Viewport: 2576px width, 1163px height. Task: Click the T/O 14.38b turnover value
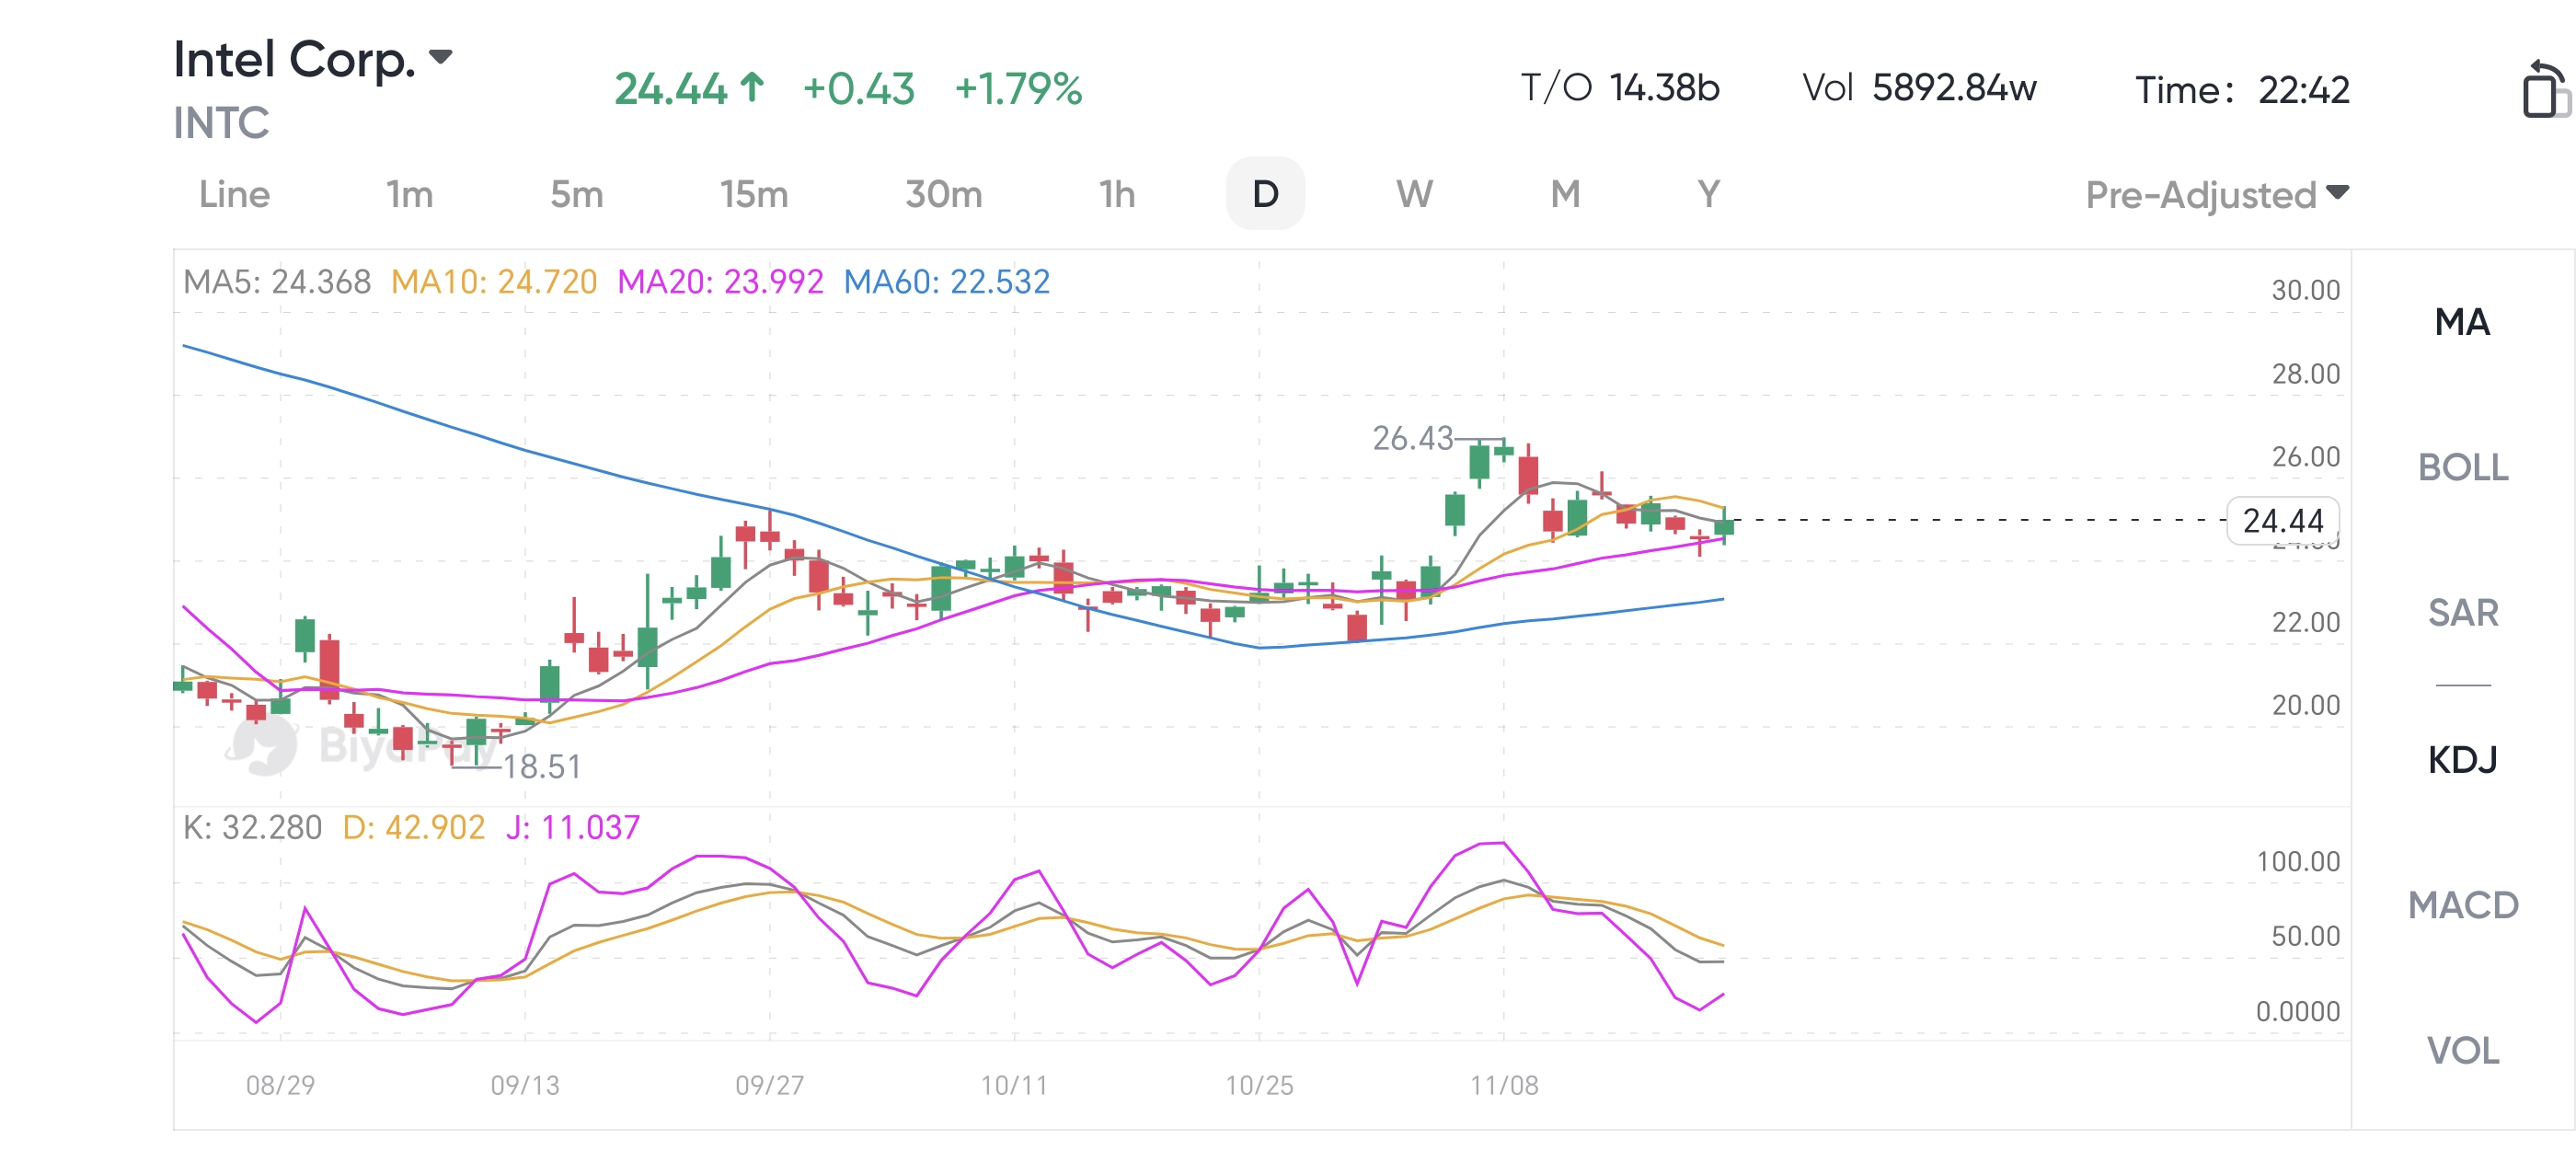click(x=1620, y=88)
